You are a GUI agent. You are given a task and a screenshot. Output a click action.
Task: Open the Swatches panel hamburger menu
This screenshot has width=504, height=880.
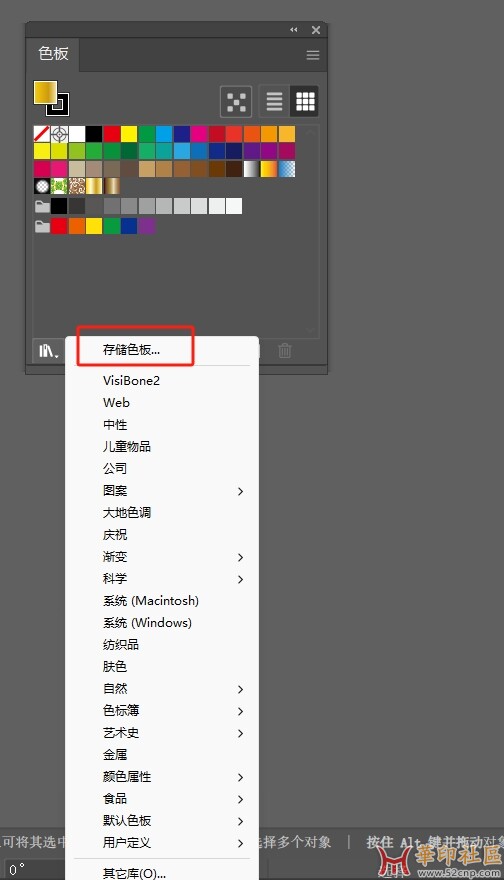tap(313, 55)
